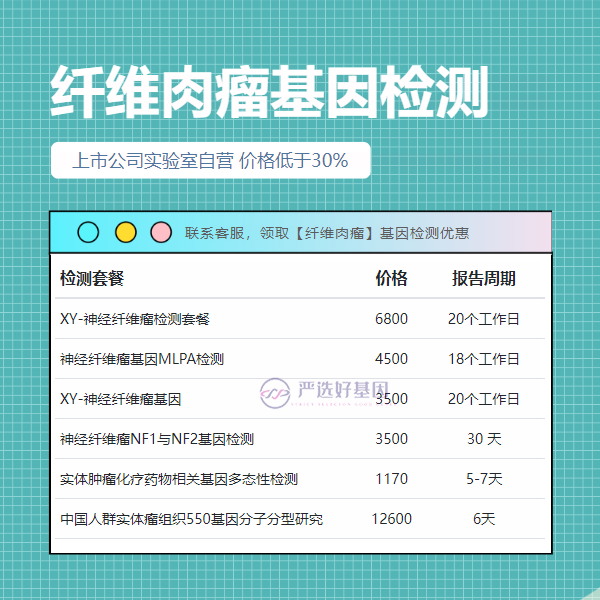Click 联系客服，领取【纤维肉瘤】基因检测优惠 text
The image size is (600, 600).
327,233
